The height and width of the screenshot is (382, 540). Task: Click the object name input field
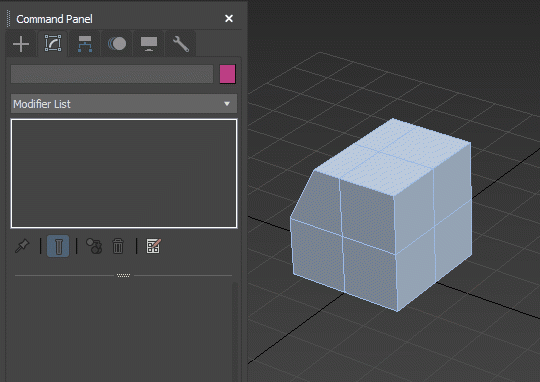pos(112,74)
